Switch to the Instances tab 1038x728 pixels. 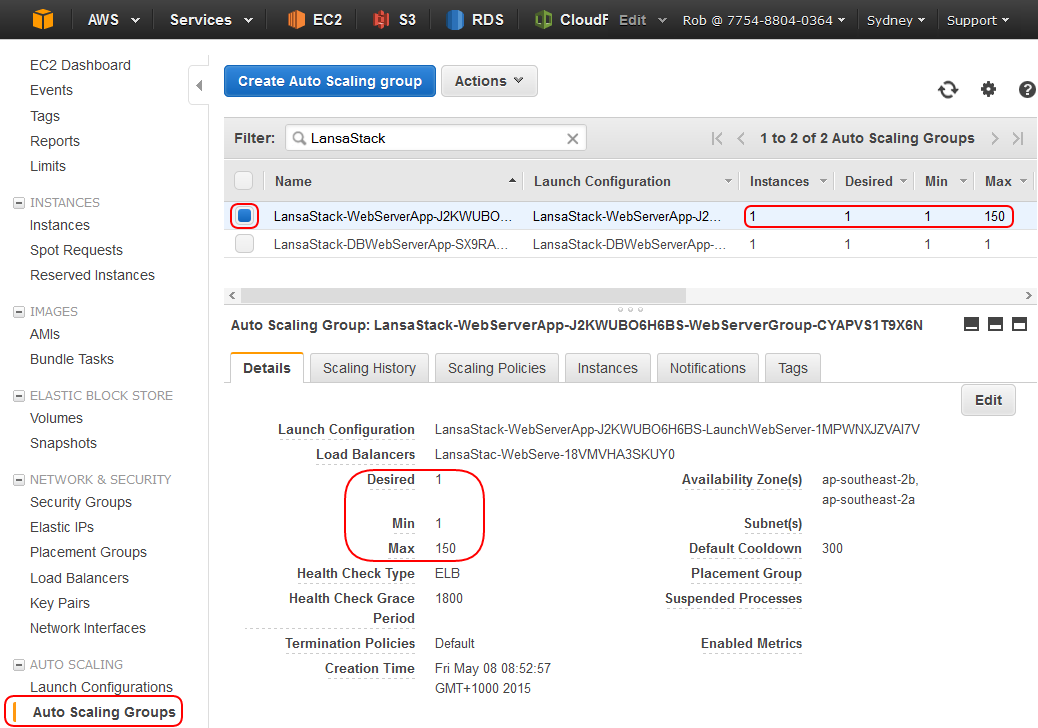(608, 368)
